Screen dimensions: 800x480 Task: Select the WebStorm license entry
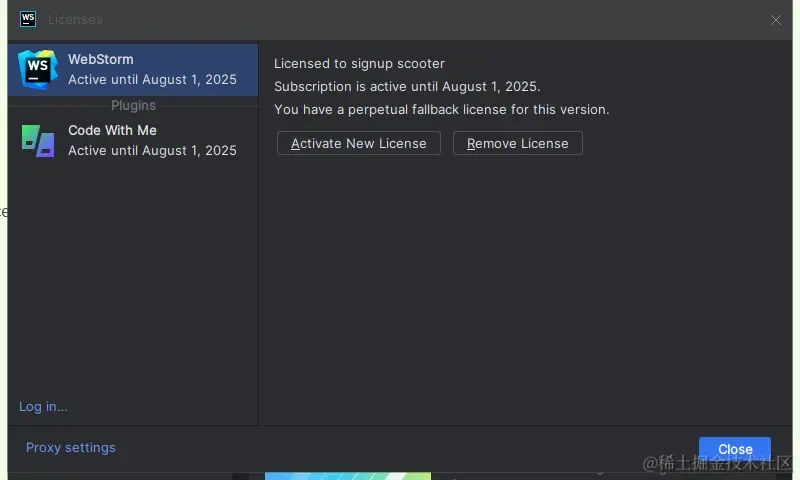tap(133, 69)
